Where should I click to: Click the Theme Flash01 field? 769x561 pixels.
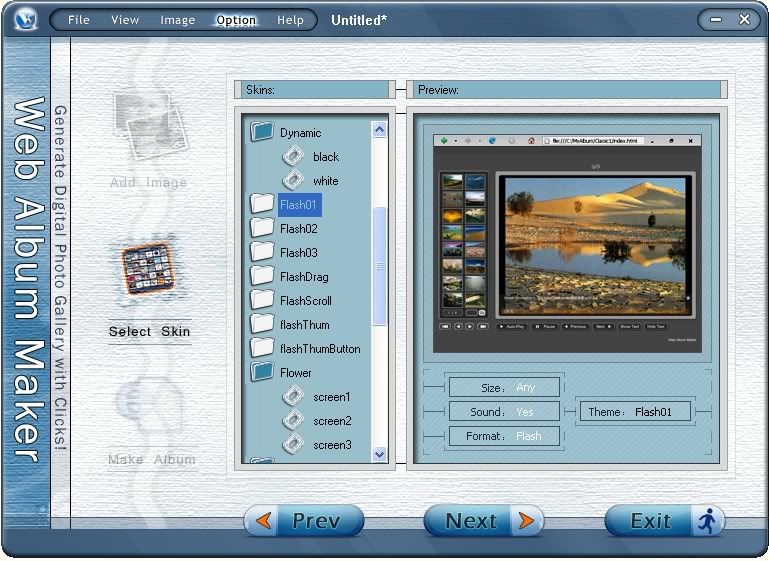click(636, 412)
